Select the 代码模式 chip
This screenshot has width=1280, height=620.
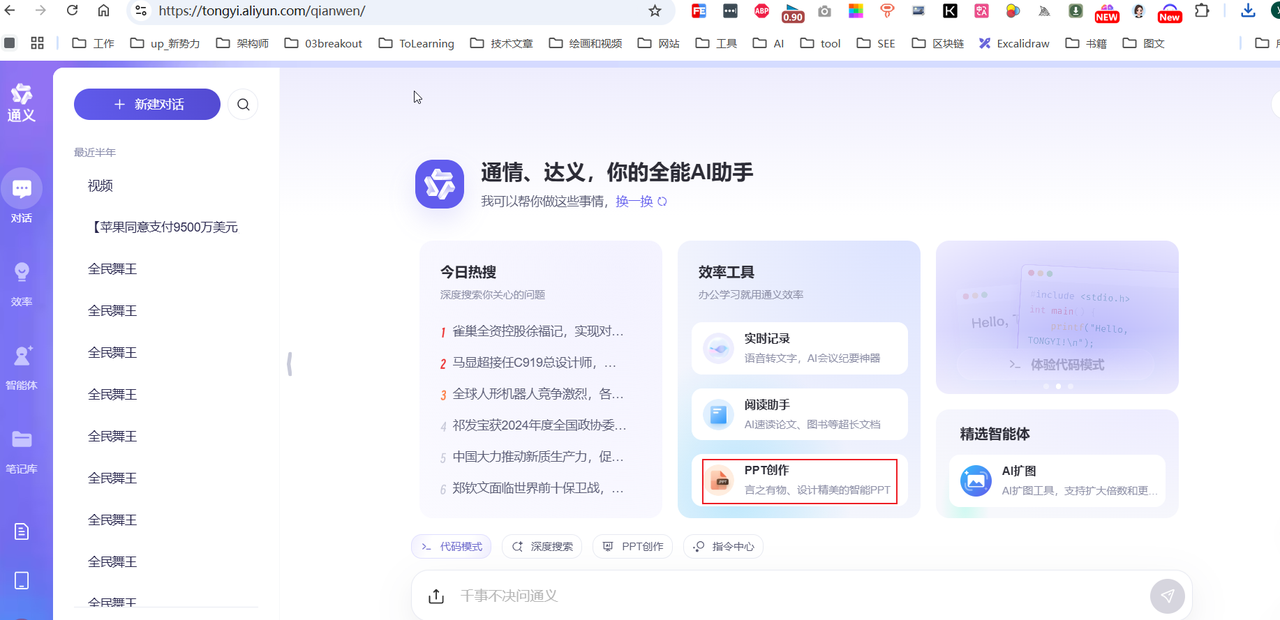451,547
